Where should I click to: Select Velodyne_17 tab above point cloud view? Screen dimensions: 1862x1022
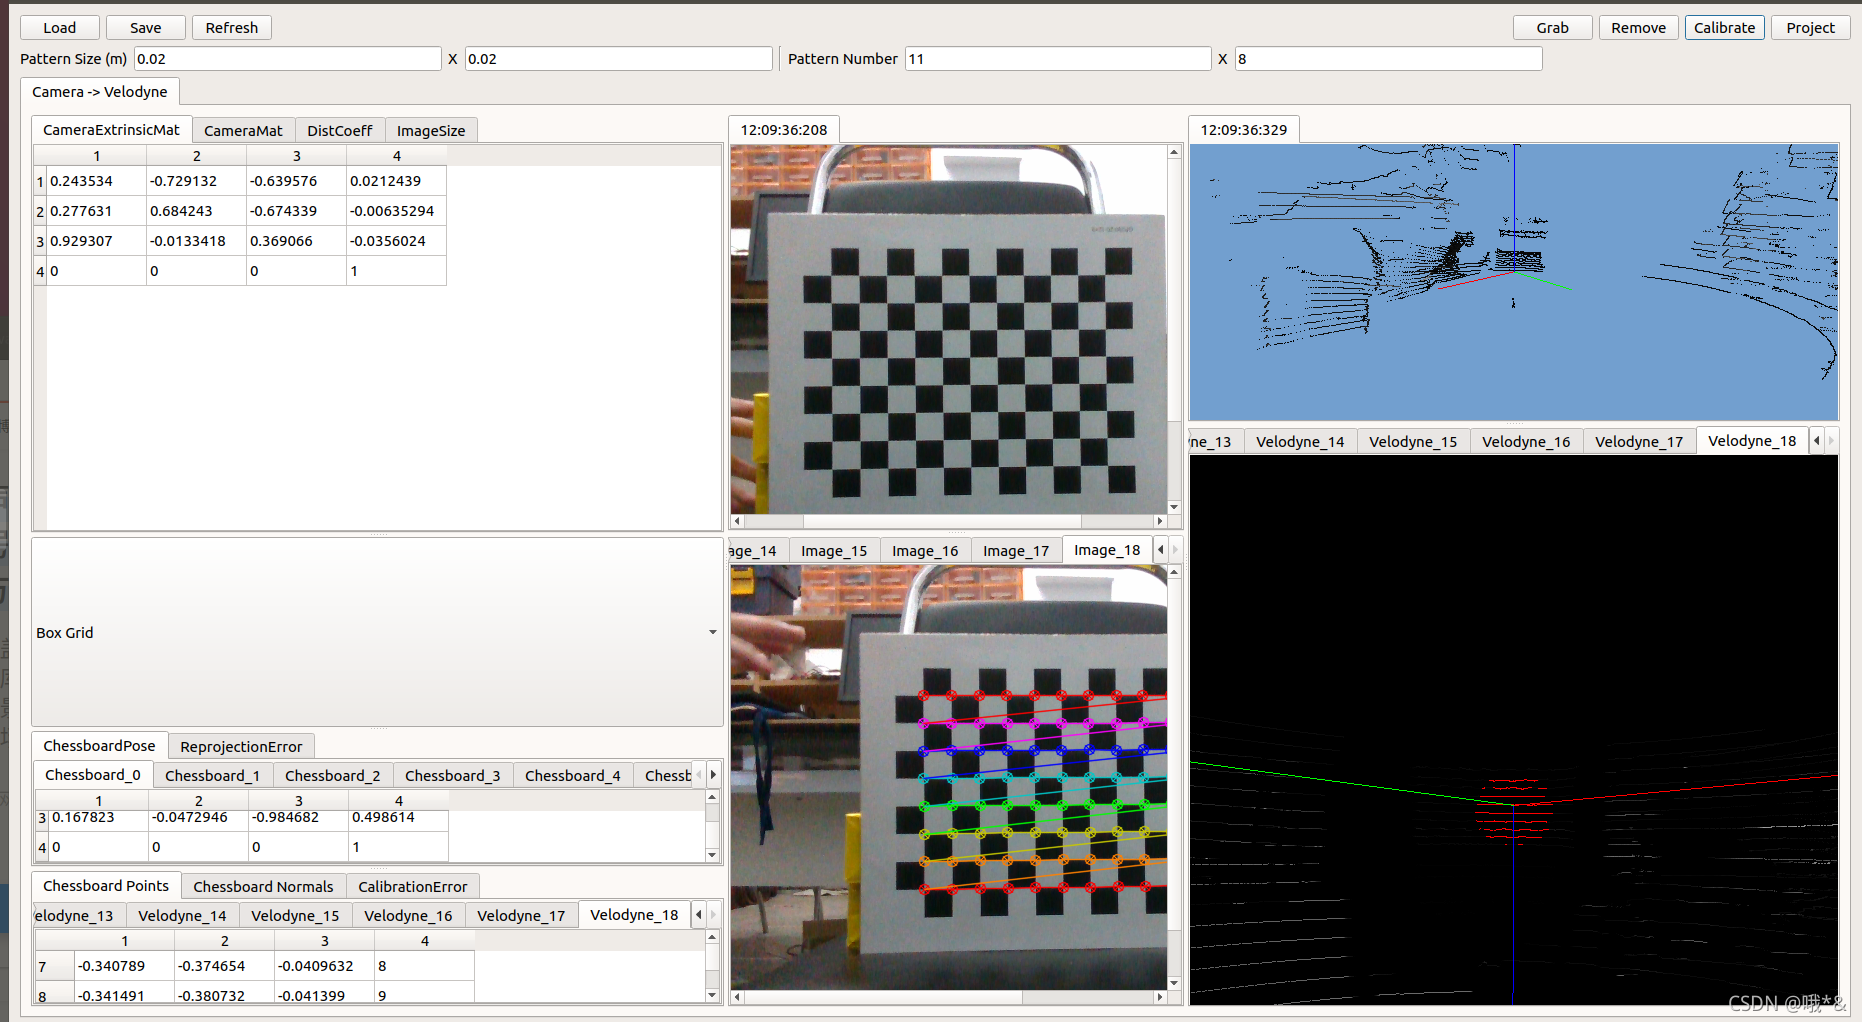1639,442
